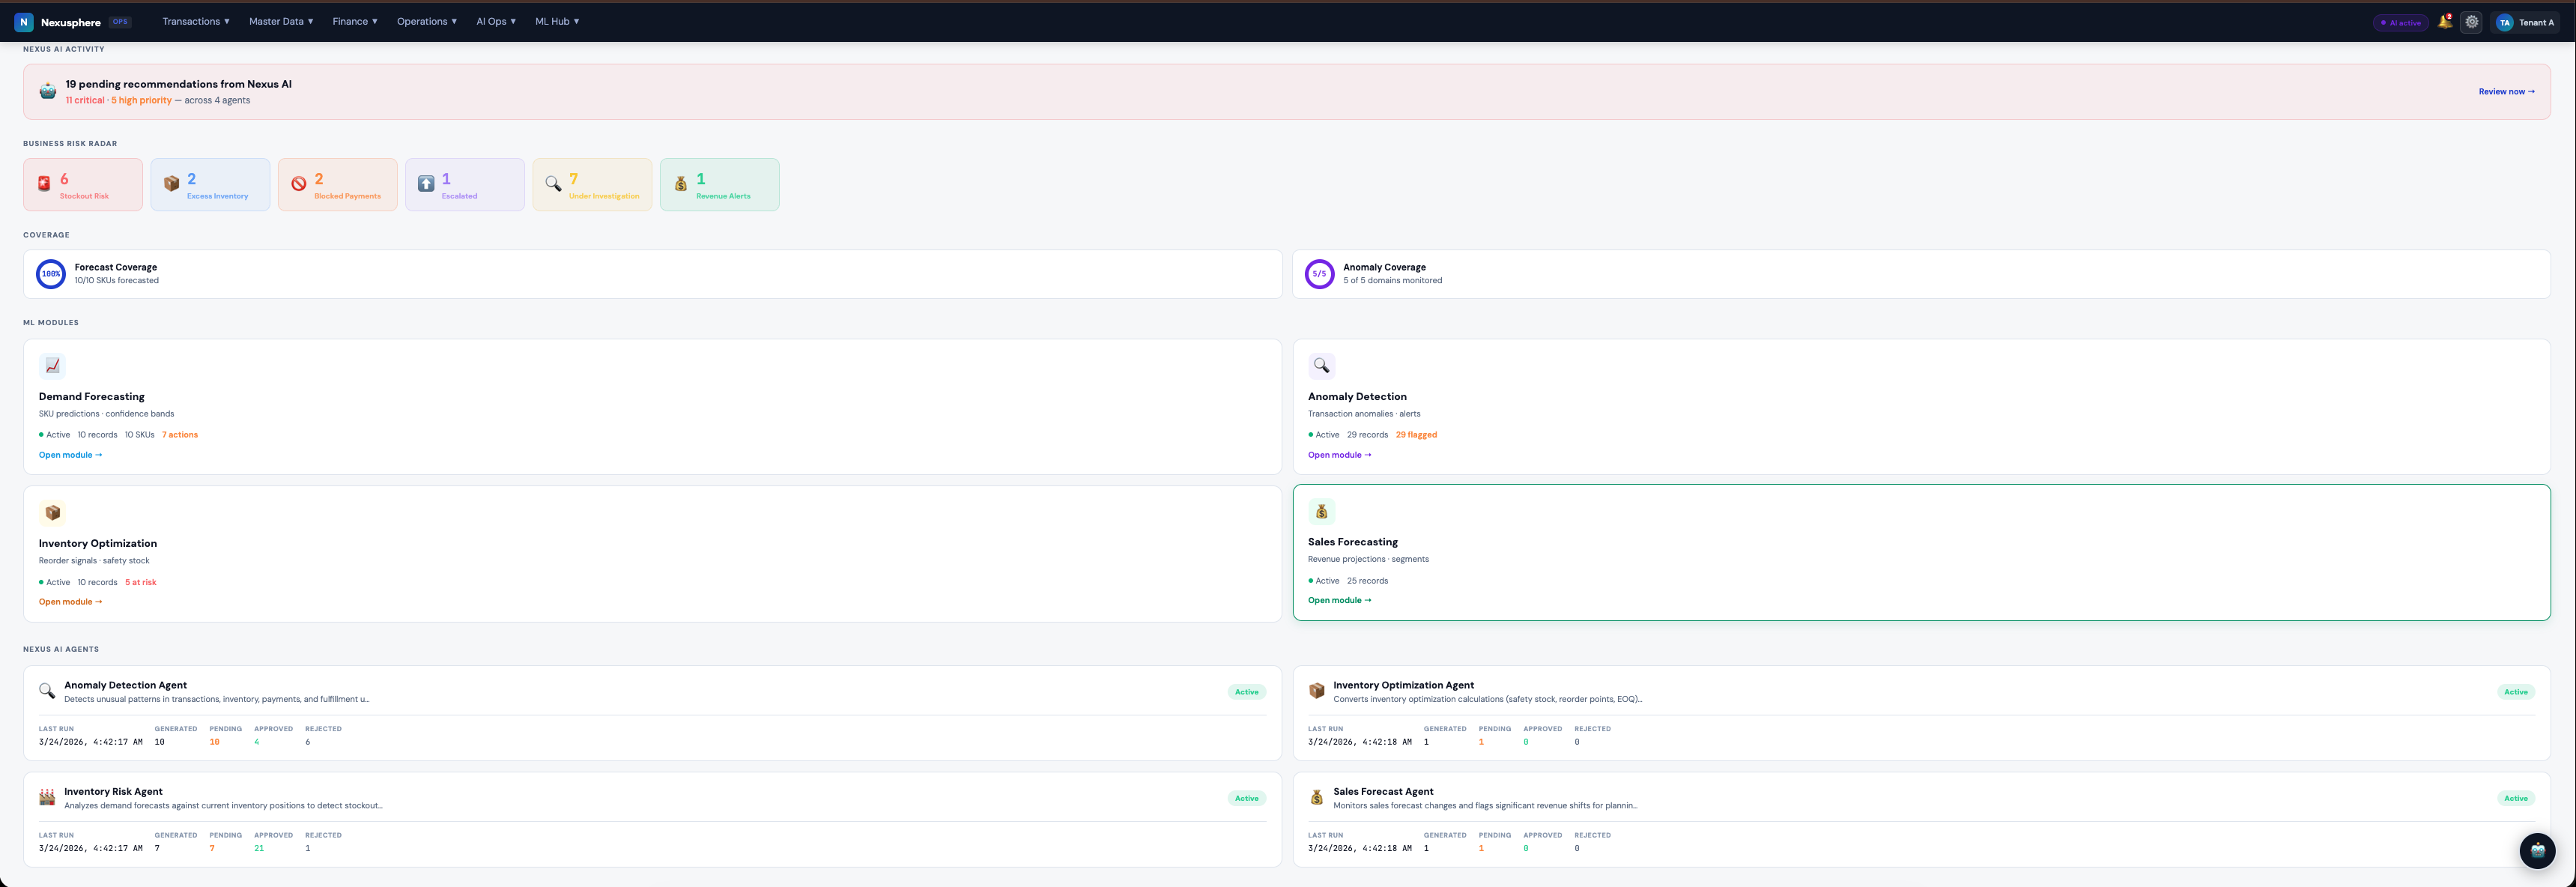2576x887 pixels.
Task: Open the settings gear
Action: (2471, 22)
